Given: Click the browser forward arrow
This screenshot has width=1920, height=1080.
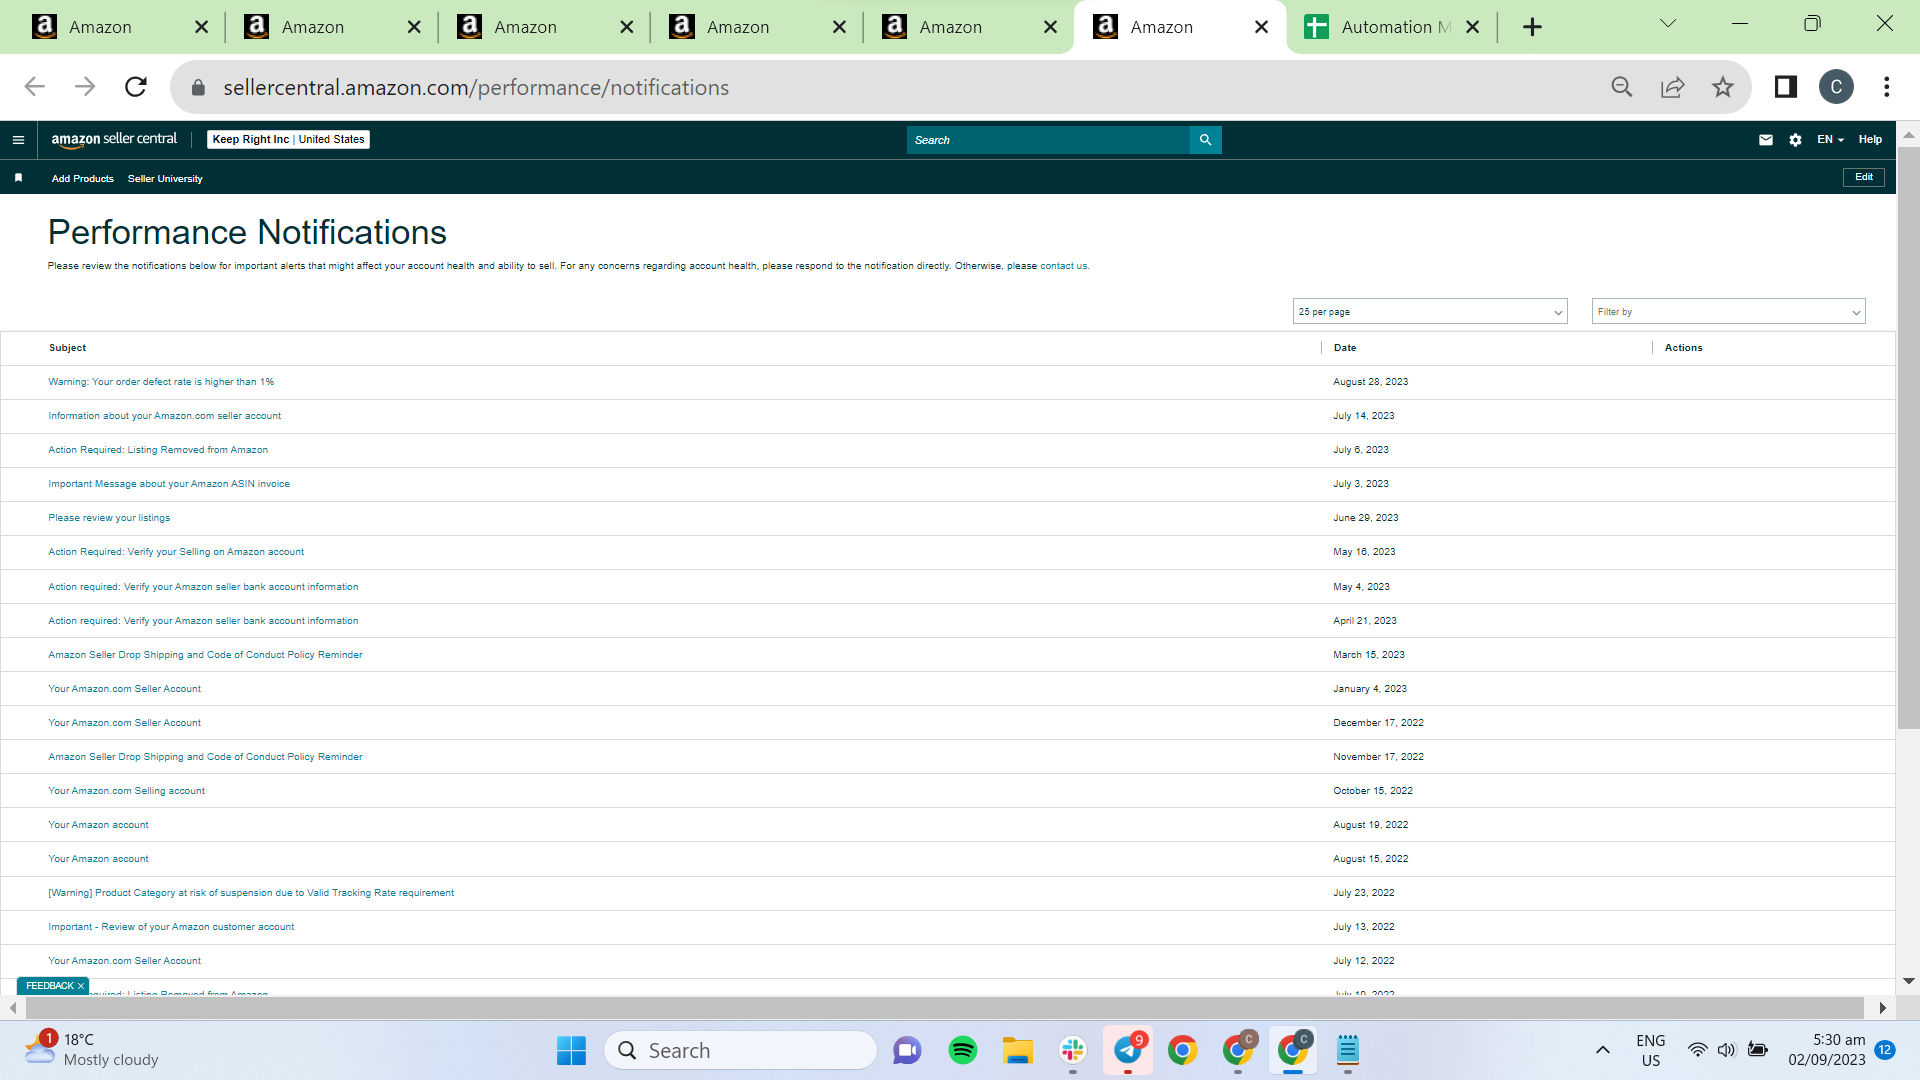Looking at the screenshot, I should pos(85,87).
